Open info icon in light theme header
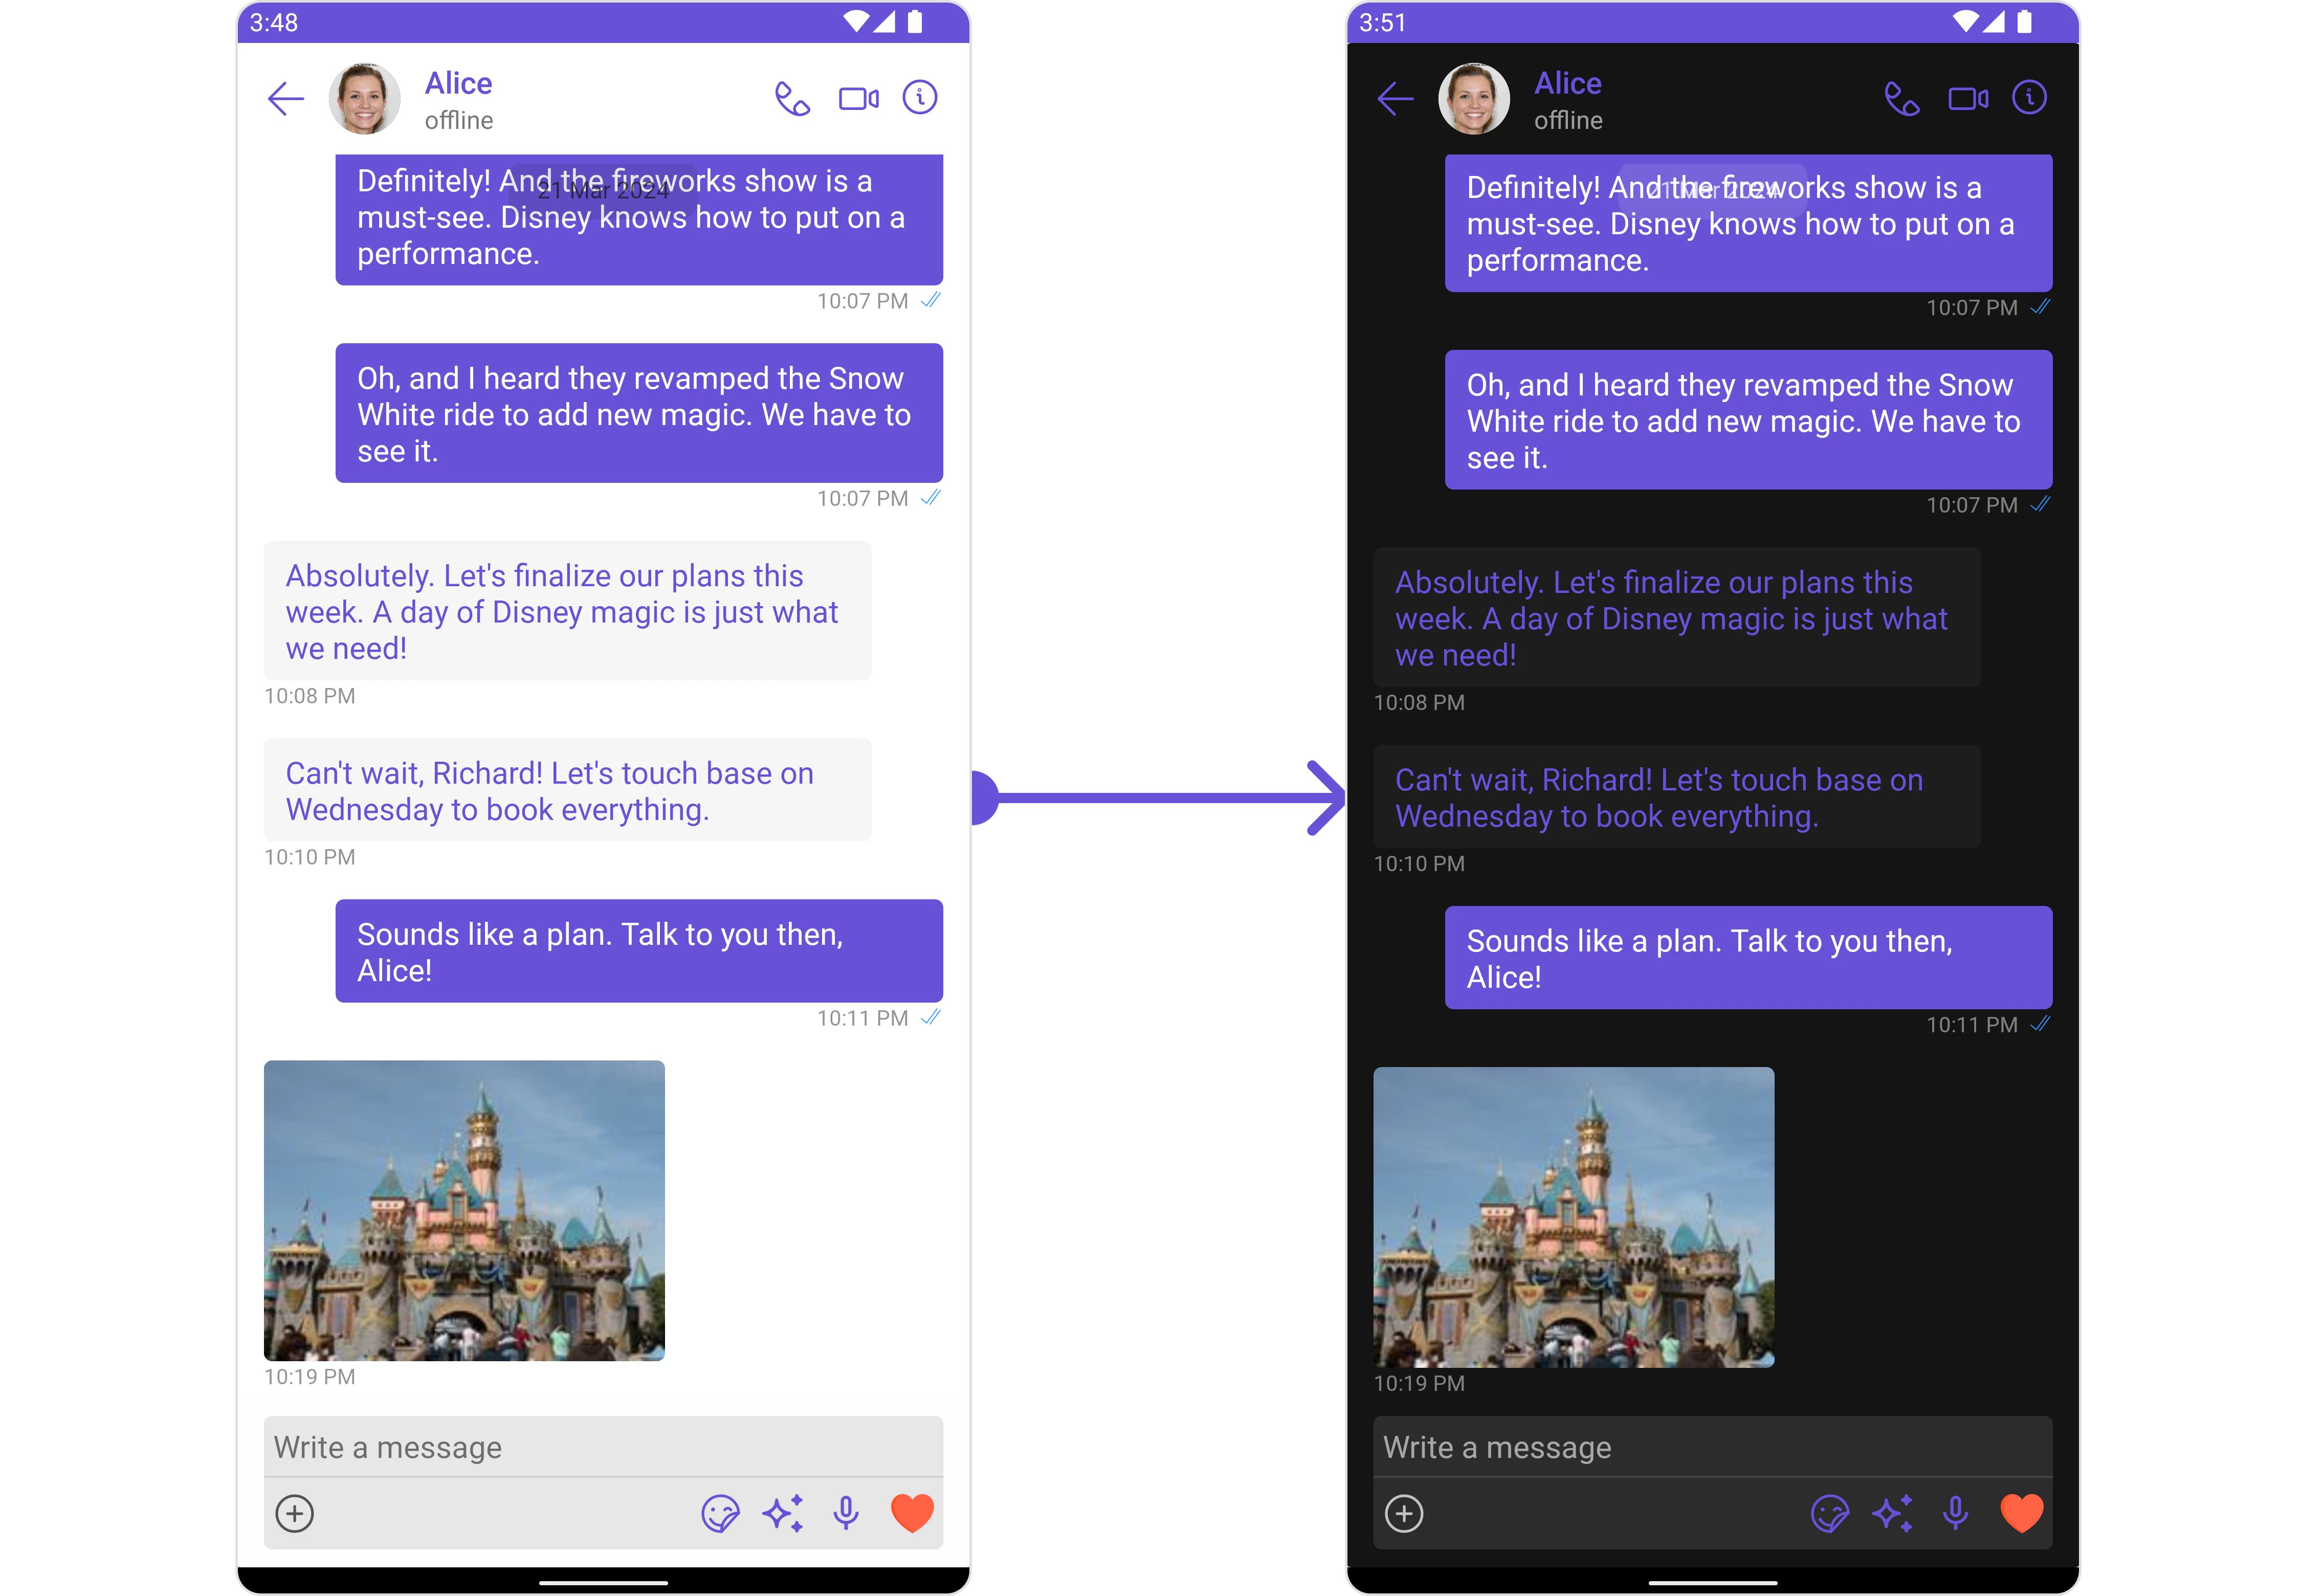 point(919,98)
